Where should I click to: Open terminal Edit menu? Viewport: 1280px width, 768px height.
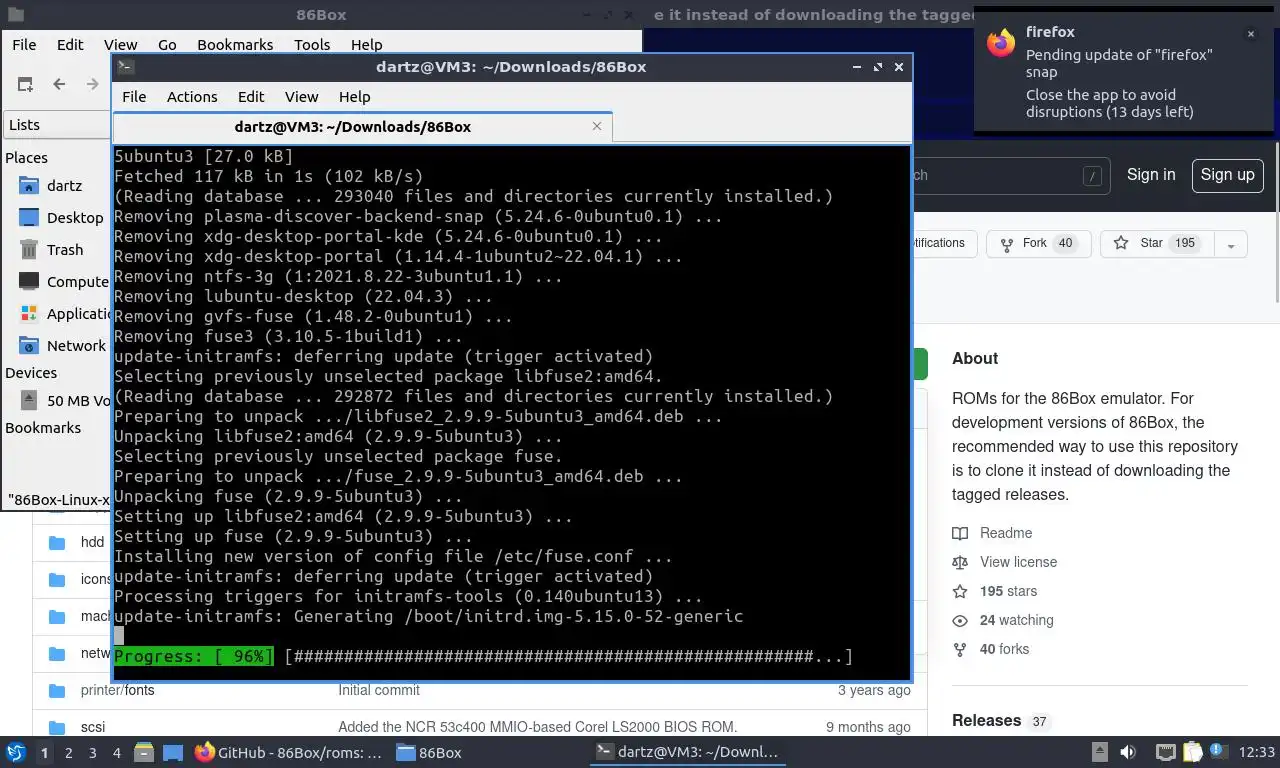tap(251, 97)
